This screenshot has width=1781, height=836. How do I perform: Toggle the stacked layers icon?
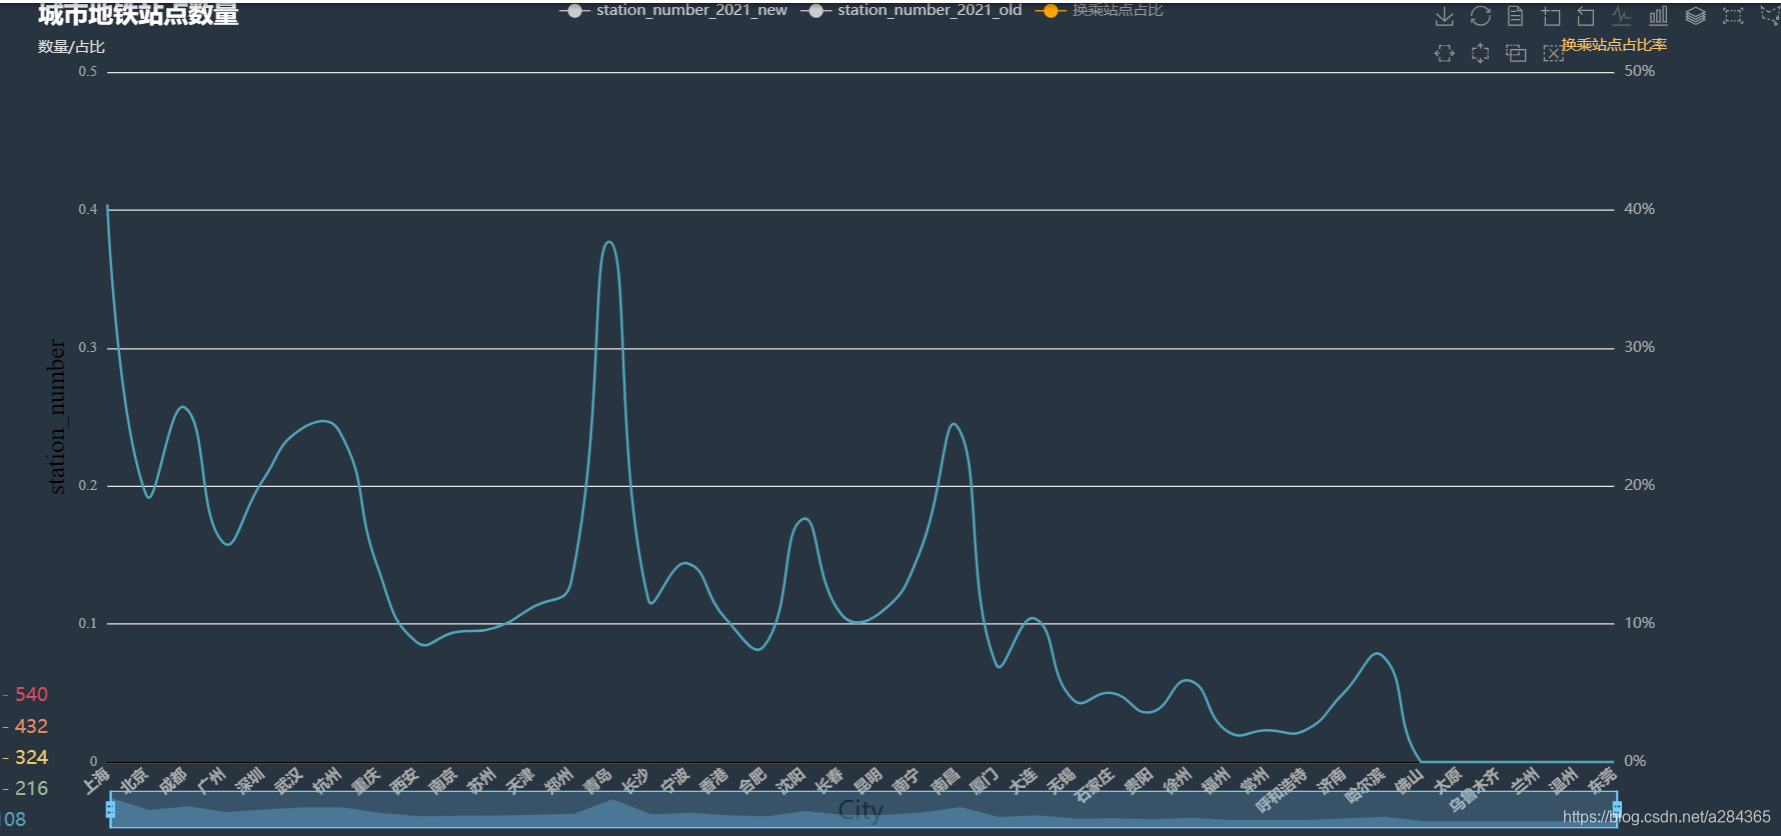pyautogui.click(x=1695, y=17)
